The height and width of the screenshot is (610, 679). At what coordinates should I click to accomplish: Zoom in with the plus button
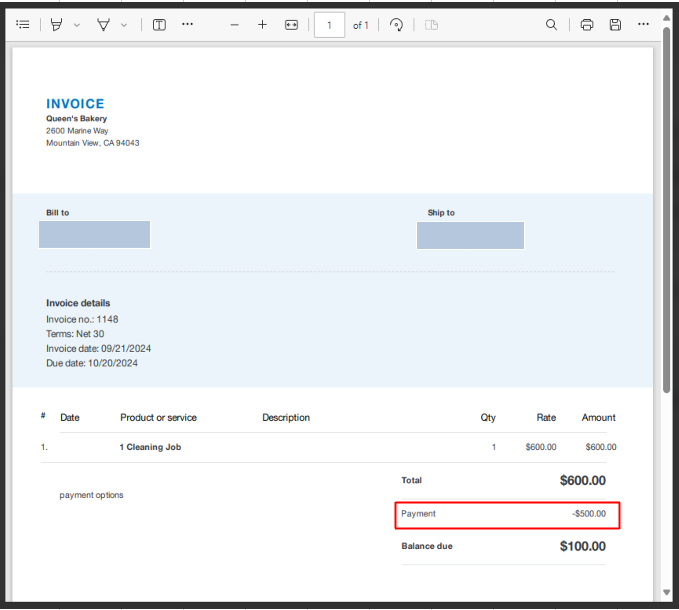(x=262, y=25)
